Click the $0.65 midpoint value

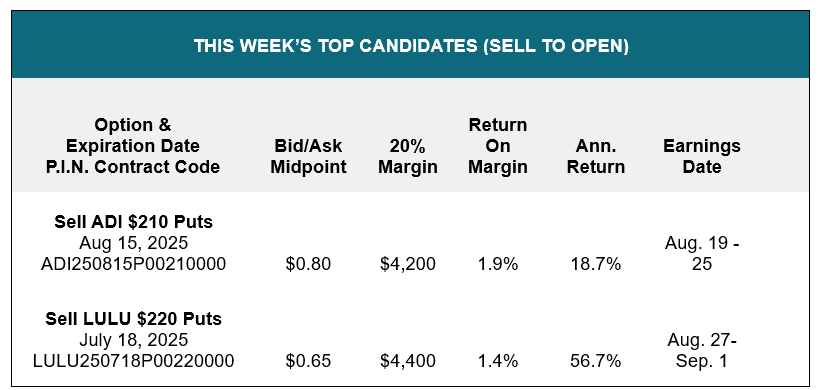[x=308, y=361]
